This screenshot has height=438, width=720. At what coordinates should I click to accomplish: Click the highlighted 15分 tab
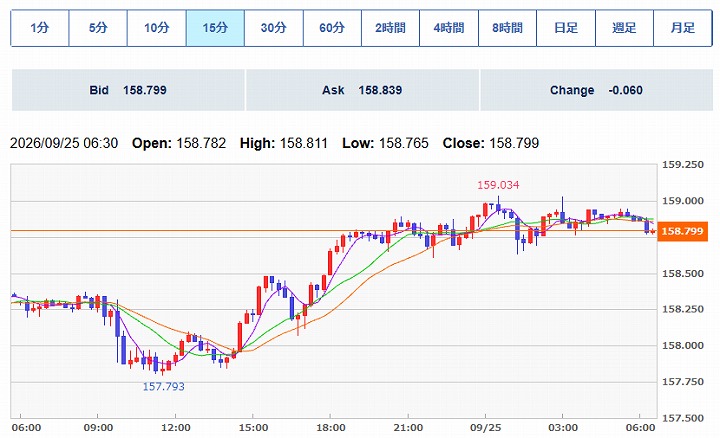(215, 28)
